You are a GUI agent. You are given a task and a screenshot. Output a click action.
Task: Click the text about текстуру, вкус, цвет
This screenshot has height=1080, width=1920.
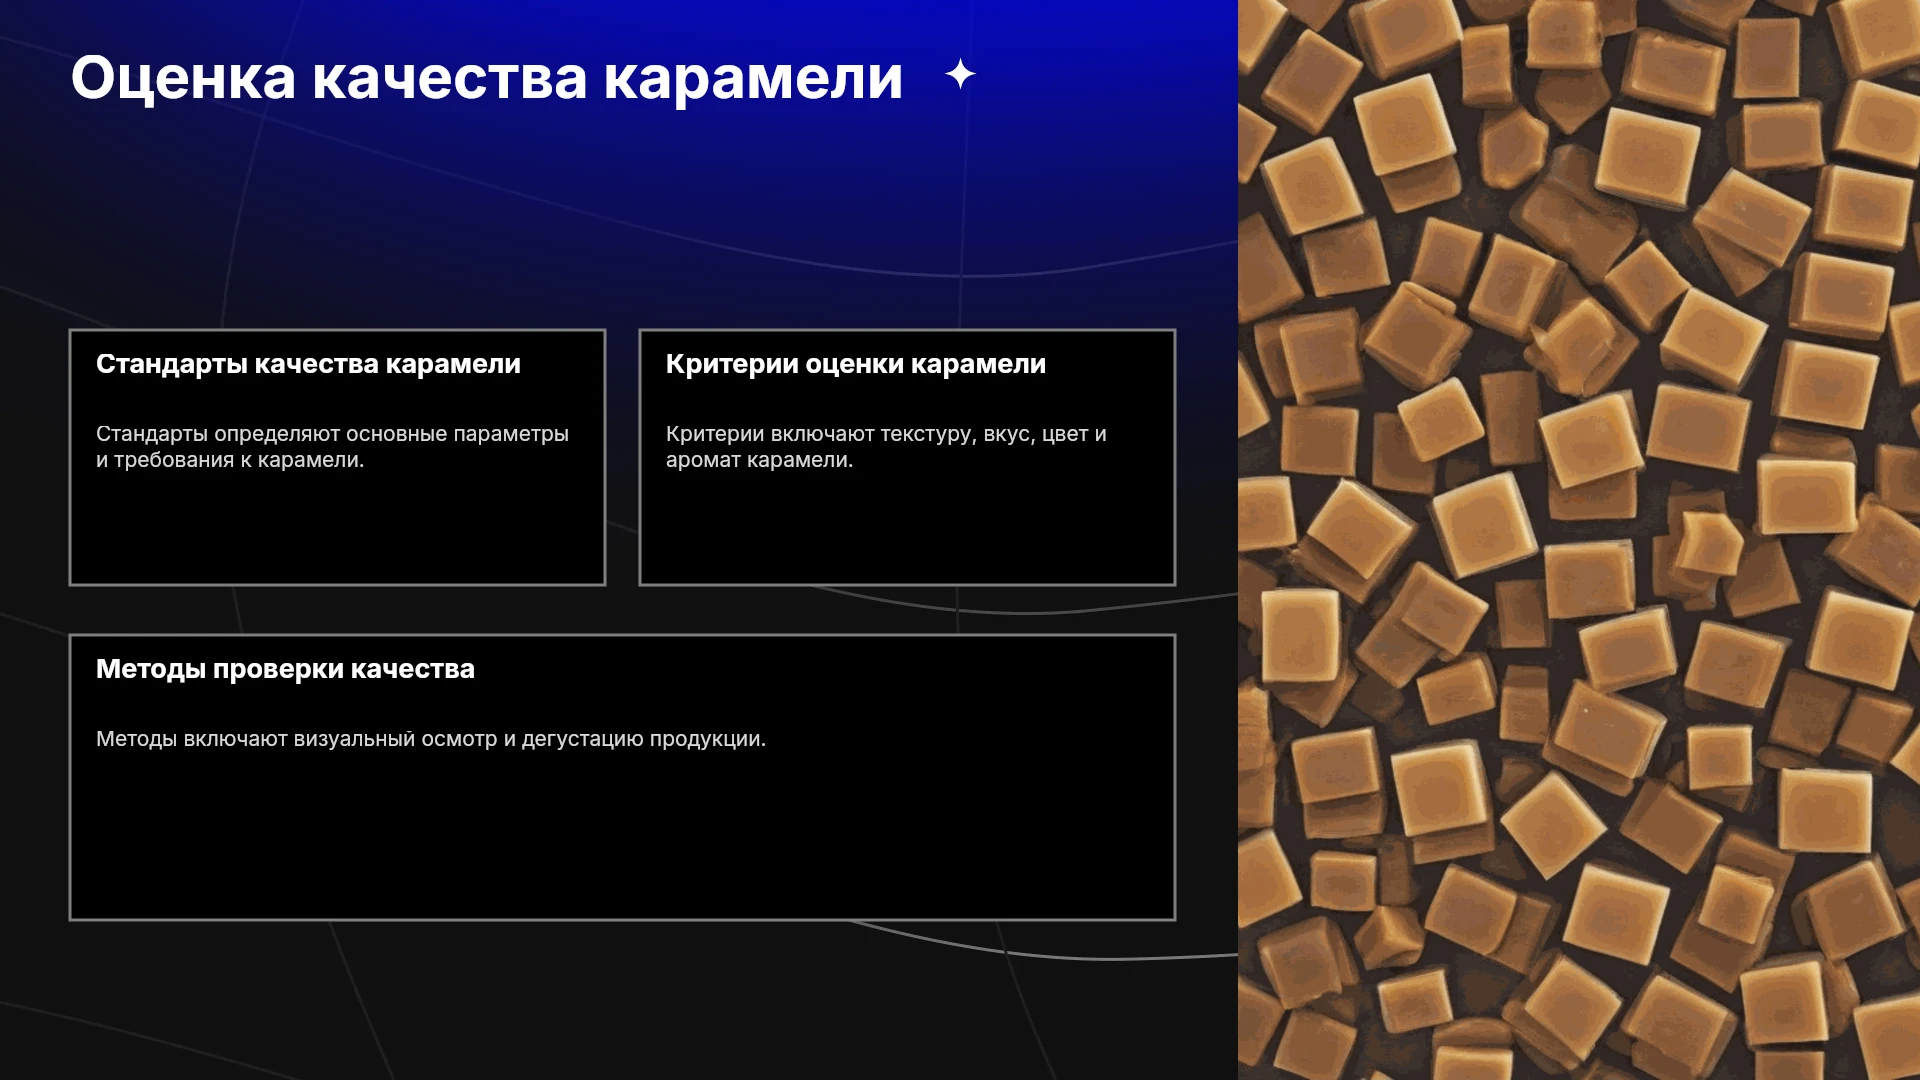pyautogui.click(x=886, y=434)
